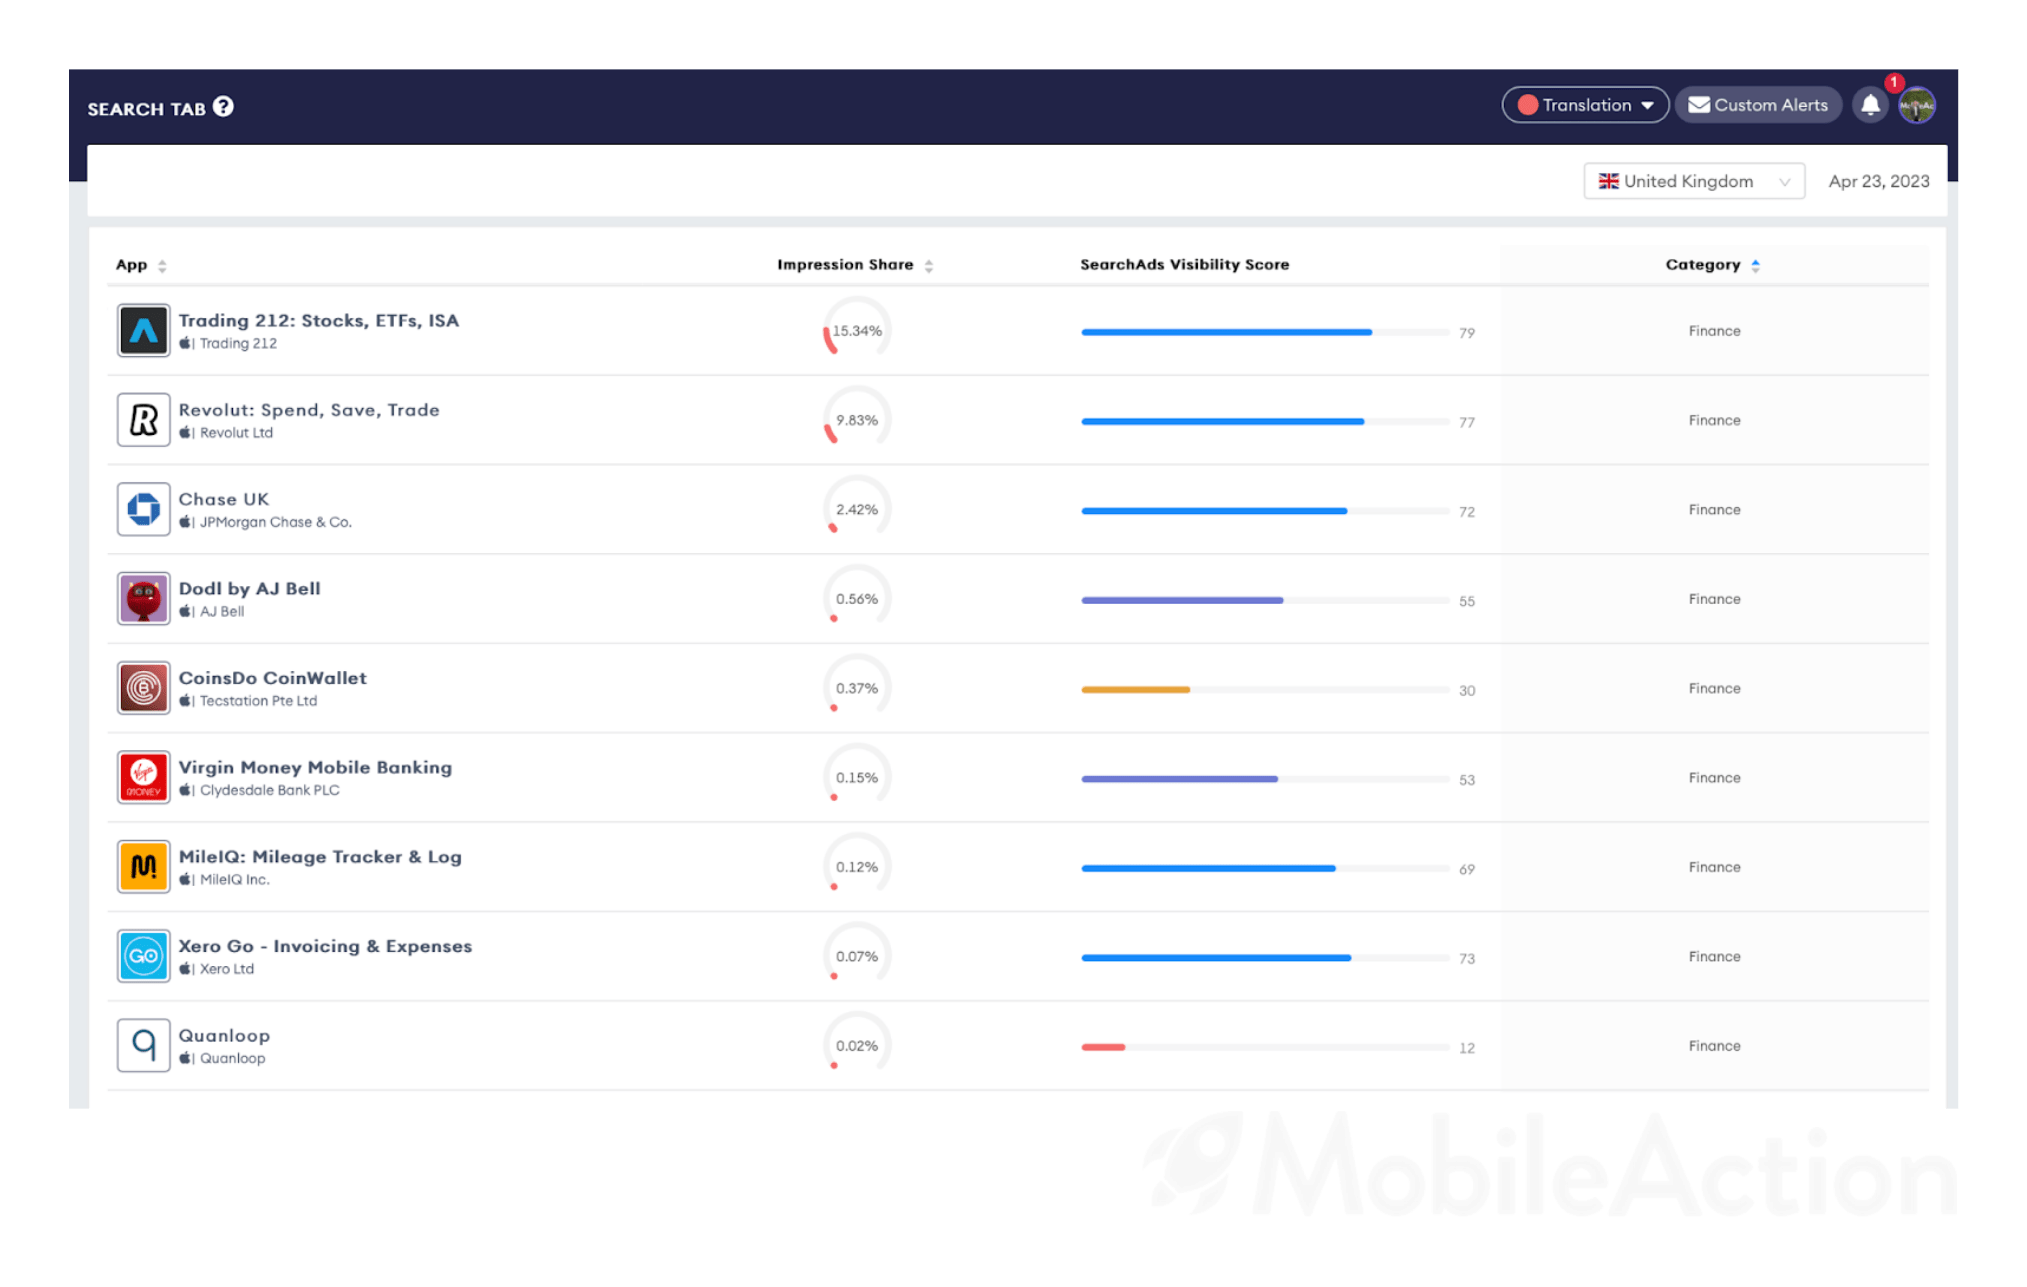Click the SEARCH TAB page title
This screenshot has height=1287, width=2027.
point(146,109)
